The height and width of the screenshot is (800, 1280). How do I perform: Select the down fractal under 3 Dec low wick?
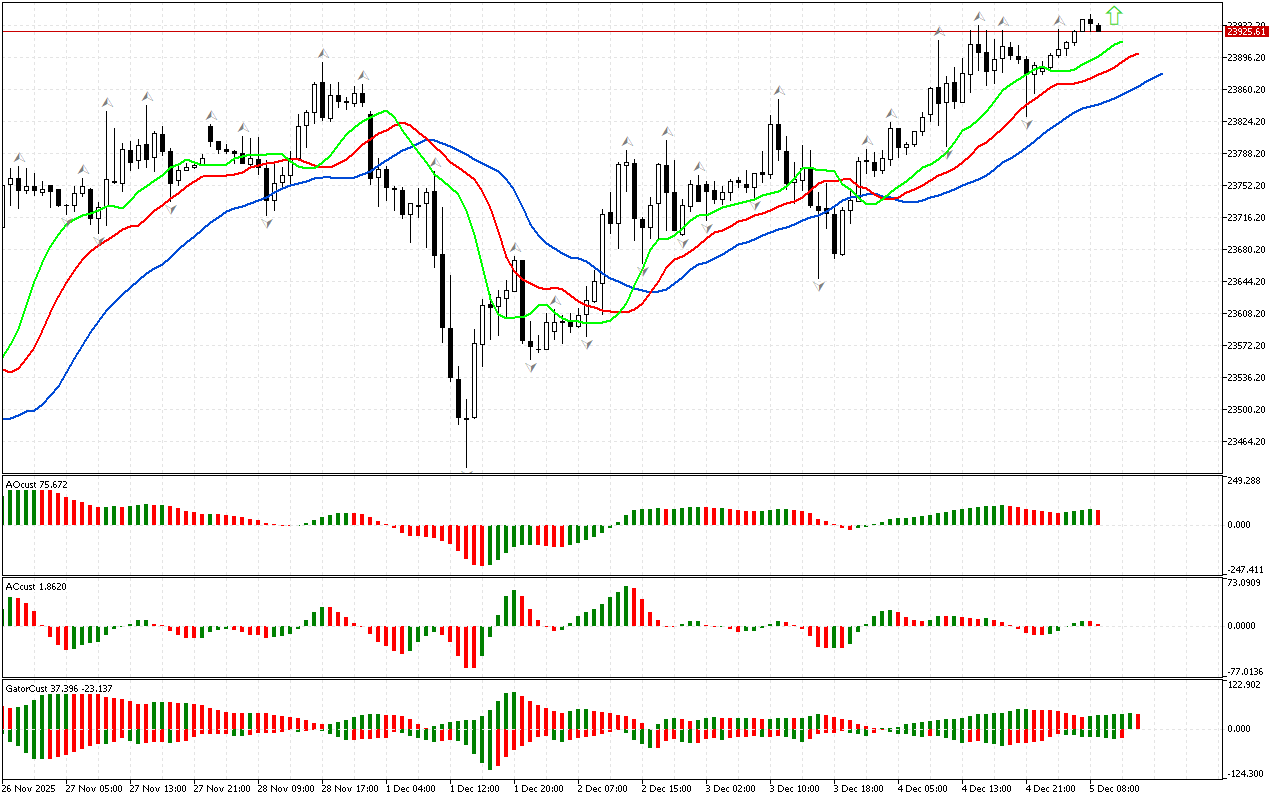tap(819, 286)
